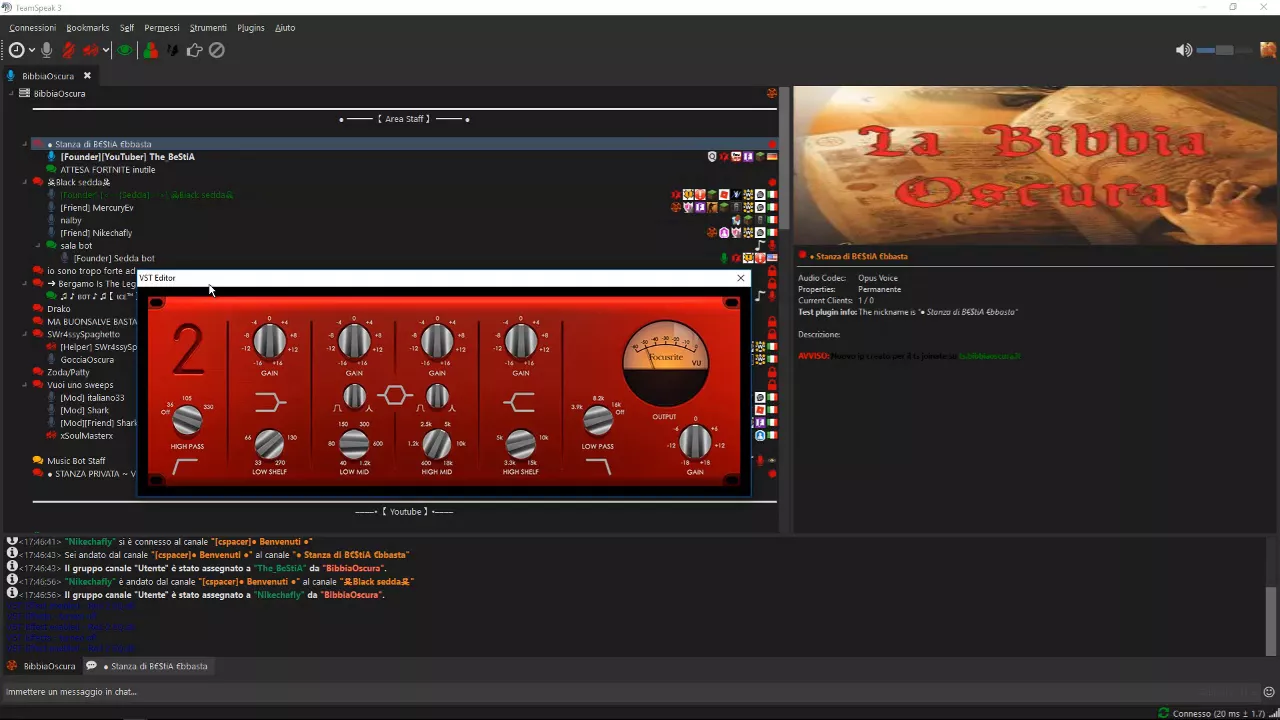Click the HIGH PASS knob in VST Editor
The height and width of the screenshot is (720, 1280).
click(187, 421)
